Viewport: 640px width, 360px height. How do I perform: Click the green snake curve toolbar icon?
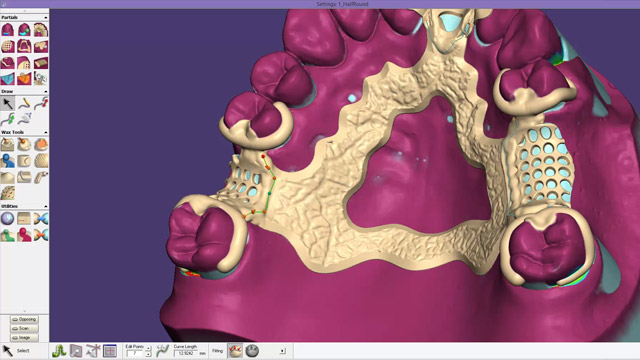click(x=59, y=351)
